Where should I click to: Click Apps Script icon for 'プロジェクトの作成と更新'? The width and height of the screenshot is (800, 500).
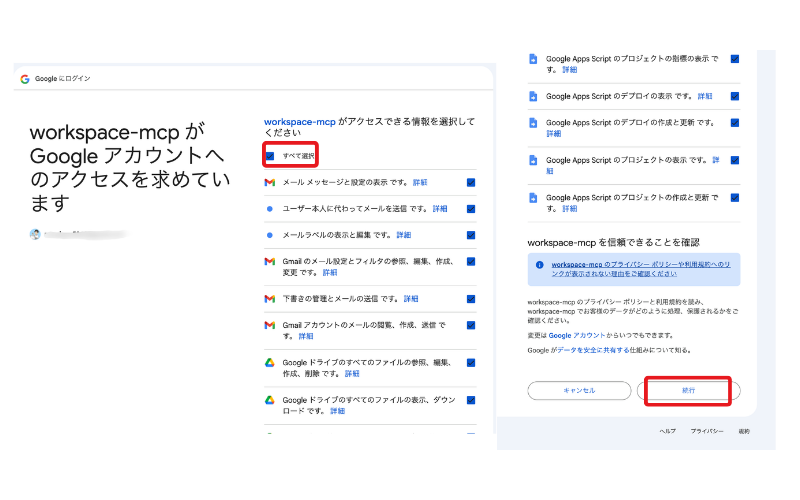(x=533, y=198)
